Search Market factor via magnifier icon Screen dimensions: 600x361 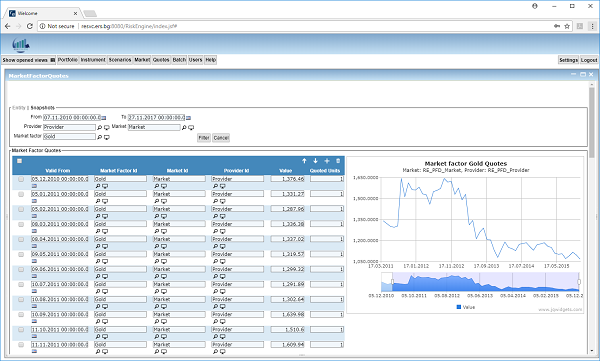pos(99,137)
